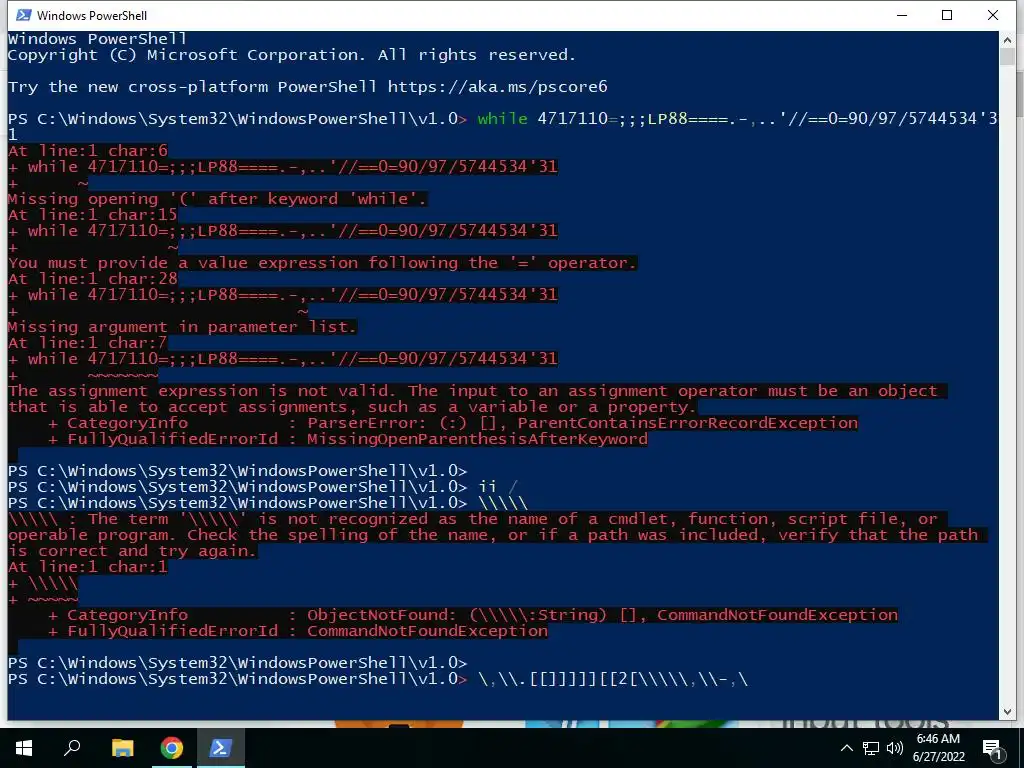Viewport: 1024px width, 768px height.
Task: Launch File Explorer from taskbar
Action: click(x=122, y=748)
